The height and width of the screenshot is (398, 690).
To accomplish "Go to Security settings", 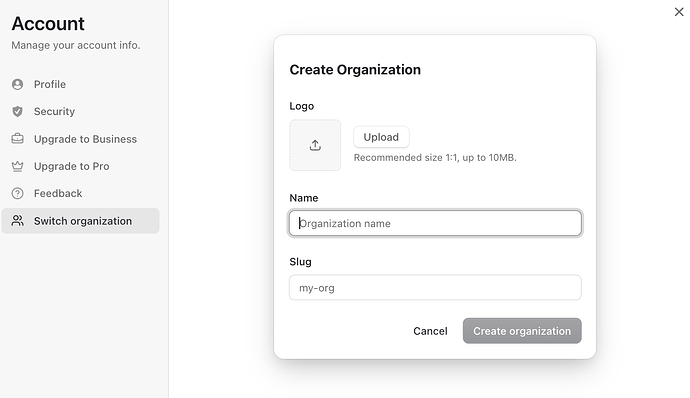I will point(81,111).
